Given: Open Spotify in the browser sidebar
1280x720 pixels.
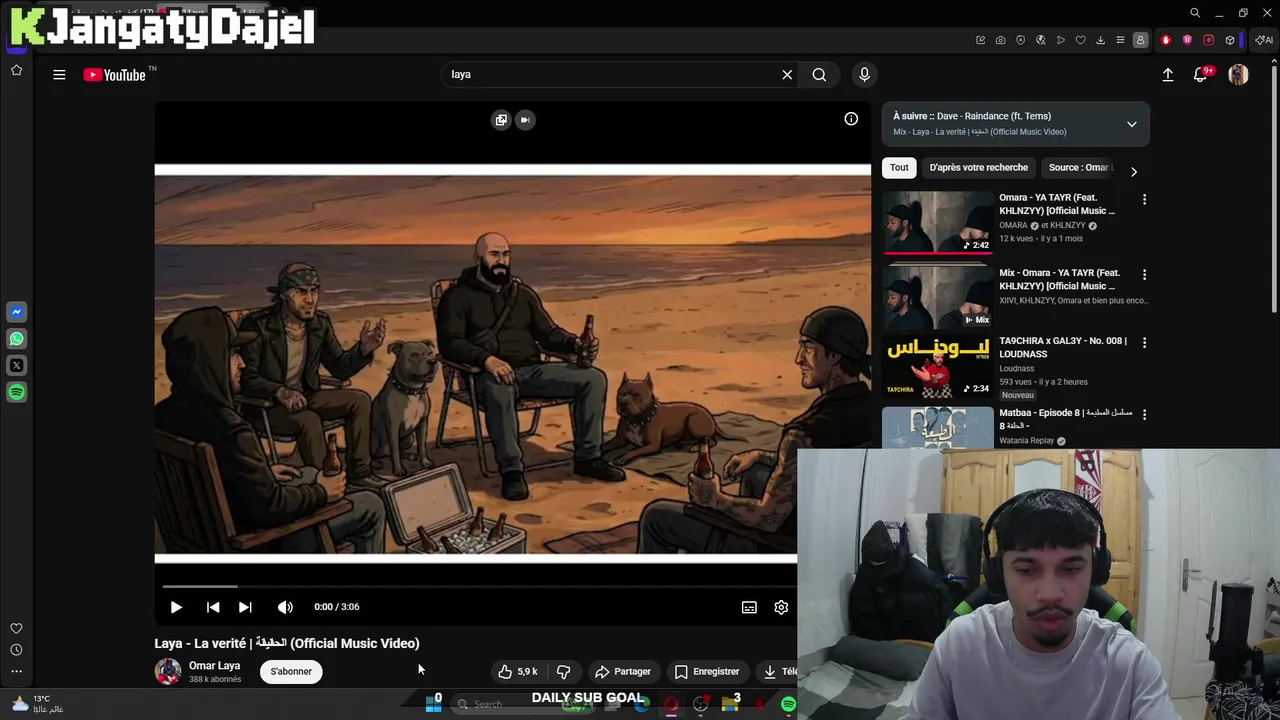Looking at the screenshot, I should 16,393.
